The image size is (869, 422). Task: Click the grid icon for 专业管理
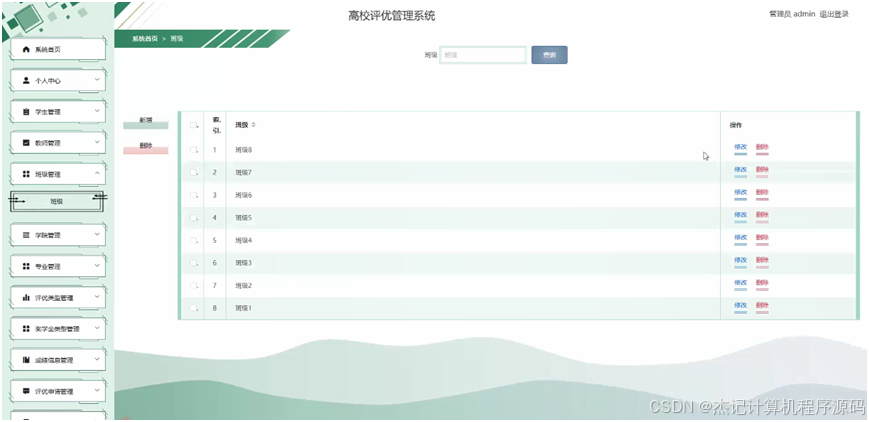click(x=26, y=266)
